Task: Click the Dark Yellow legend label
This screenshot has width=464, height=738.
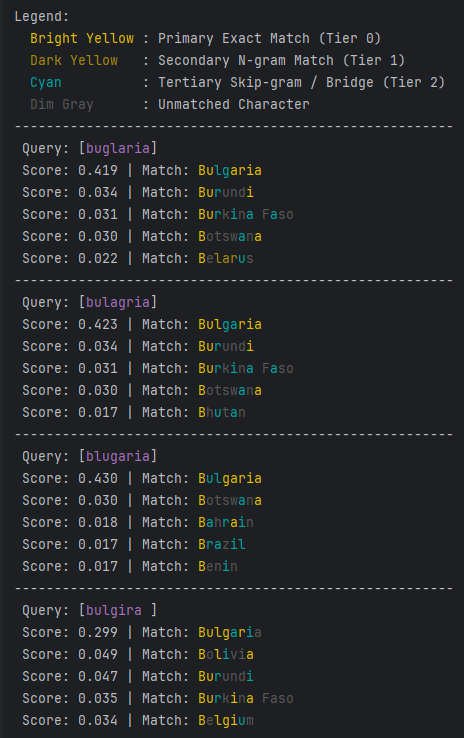Action: [x=74, y=61]
